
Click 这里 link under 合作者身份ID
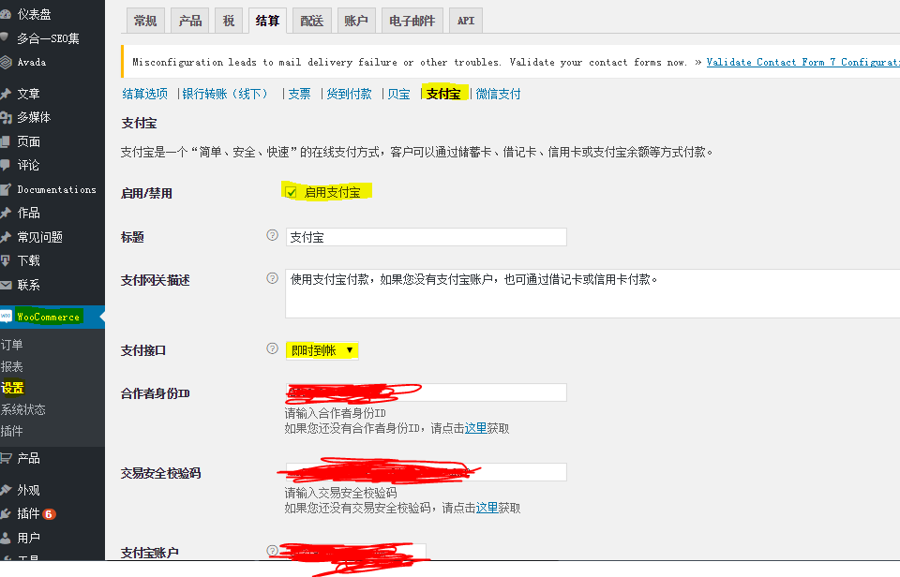click(x=476, y=428)
